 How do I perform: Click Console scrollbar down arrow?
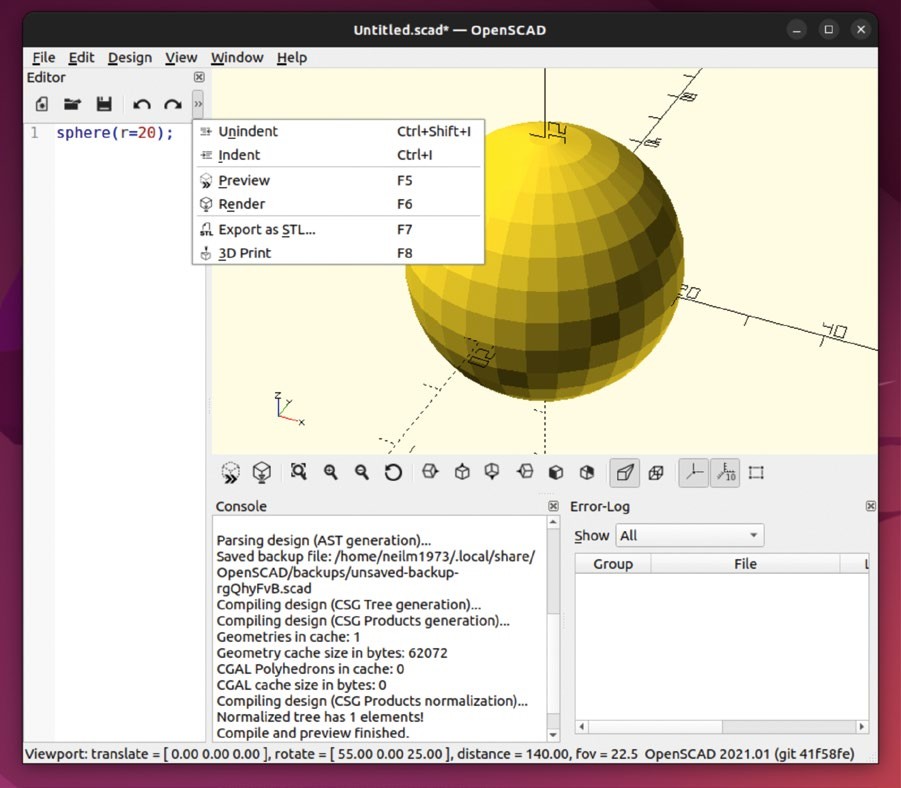pyautogui.click(x=553, y=735)
